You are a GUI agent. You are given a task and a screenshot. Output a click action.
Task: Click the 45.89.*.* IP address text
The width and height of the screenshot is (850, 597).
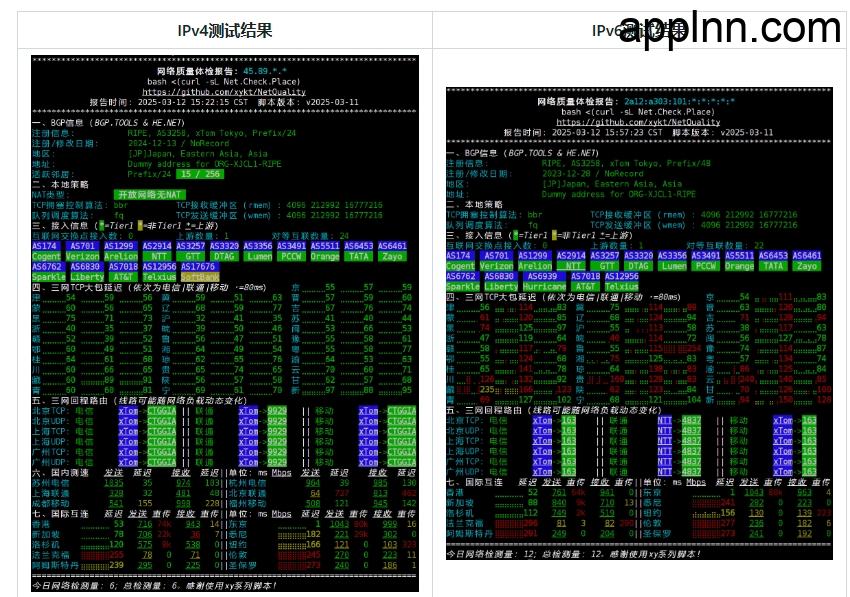(x=265, y=71)
